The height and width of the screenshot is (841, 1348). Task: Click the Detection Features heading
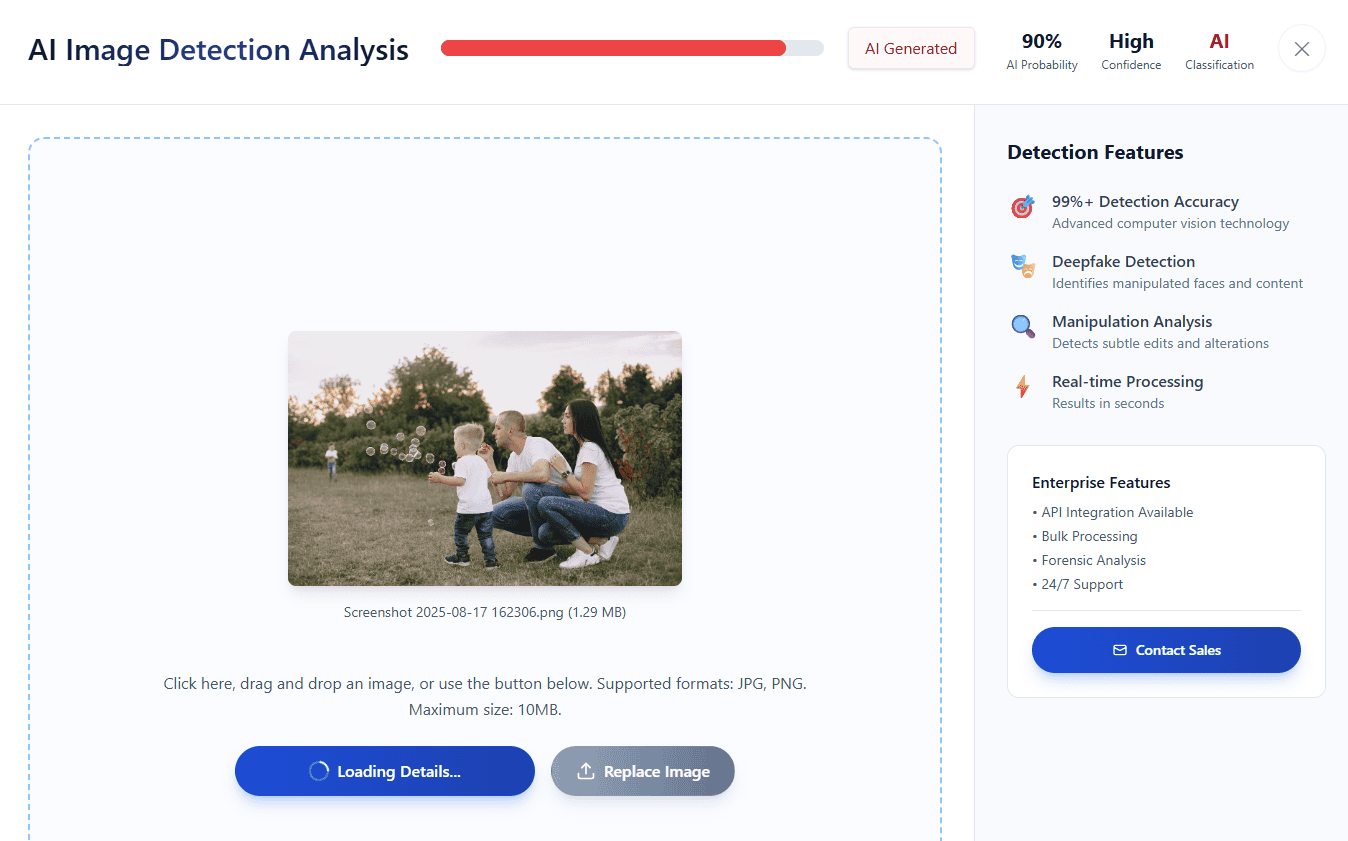[1095, 152]
